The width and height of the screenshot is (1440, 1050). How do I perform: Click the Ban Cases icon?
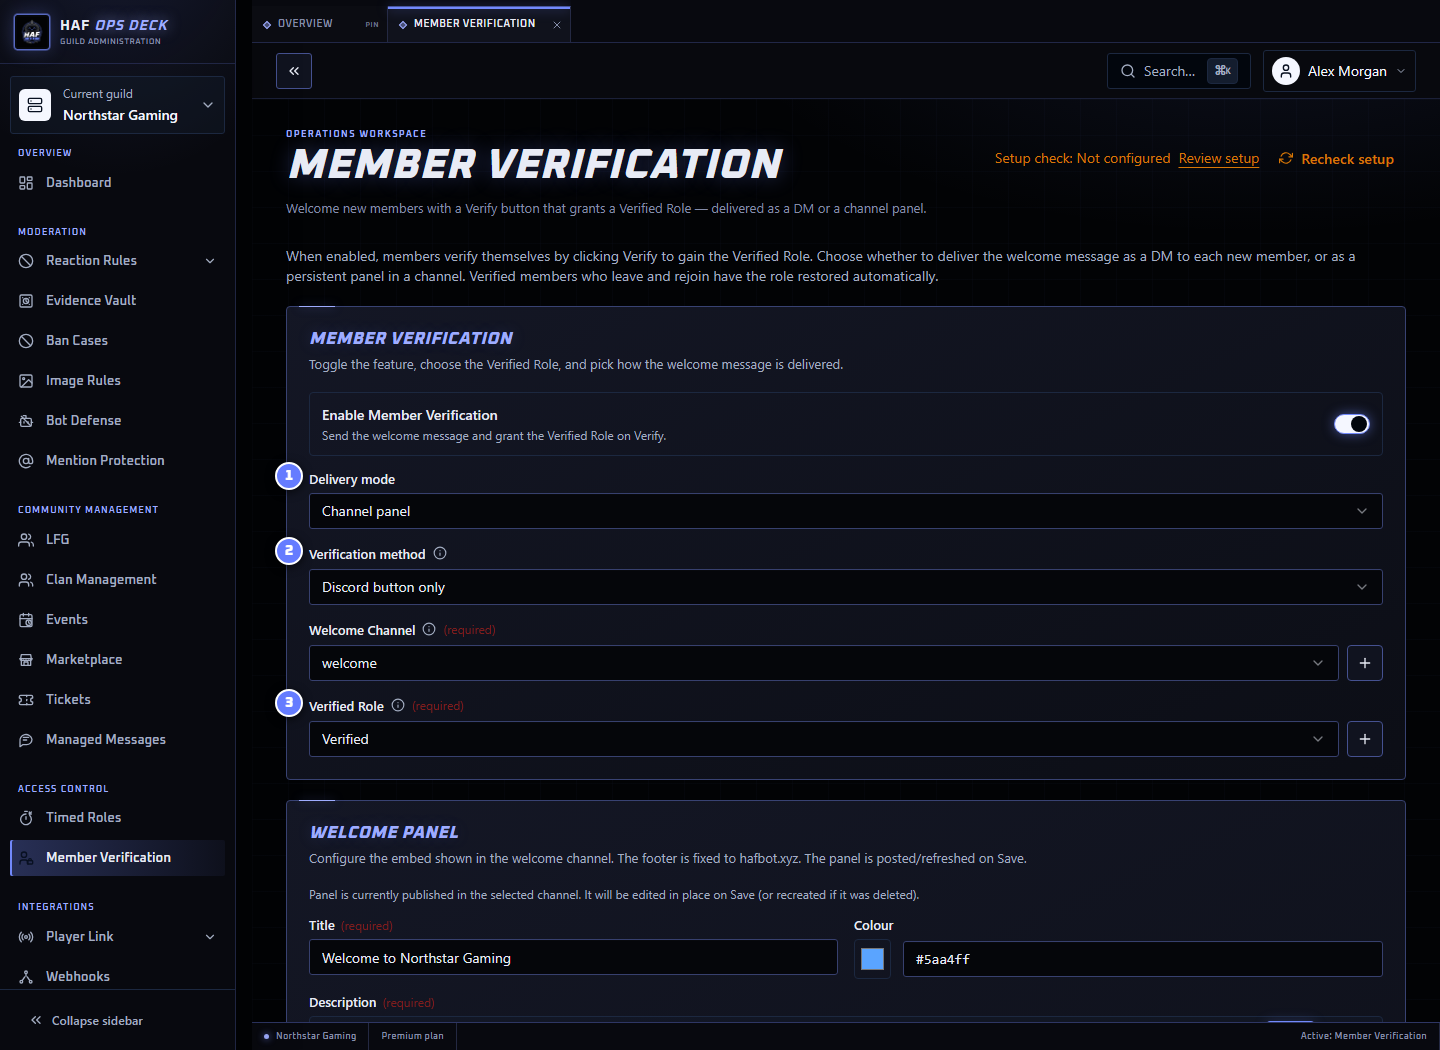point(26,341)
